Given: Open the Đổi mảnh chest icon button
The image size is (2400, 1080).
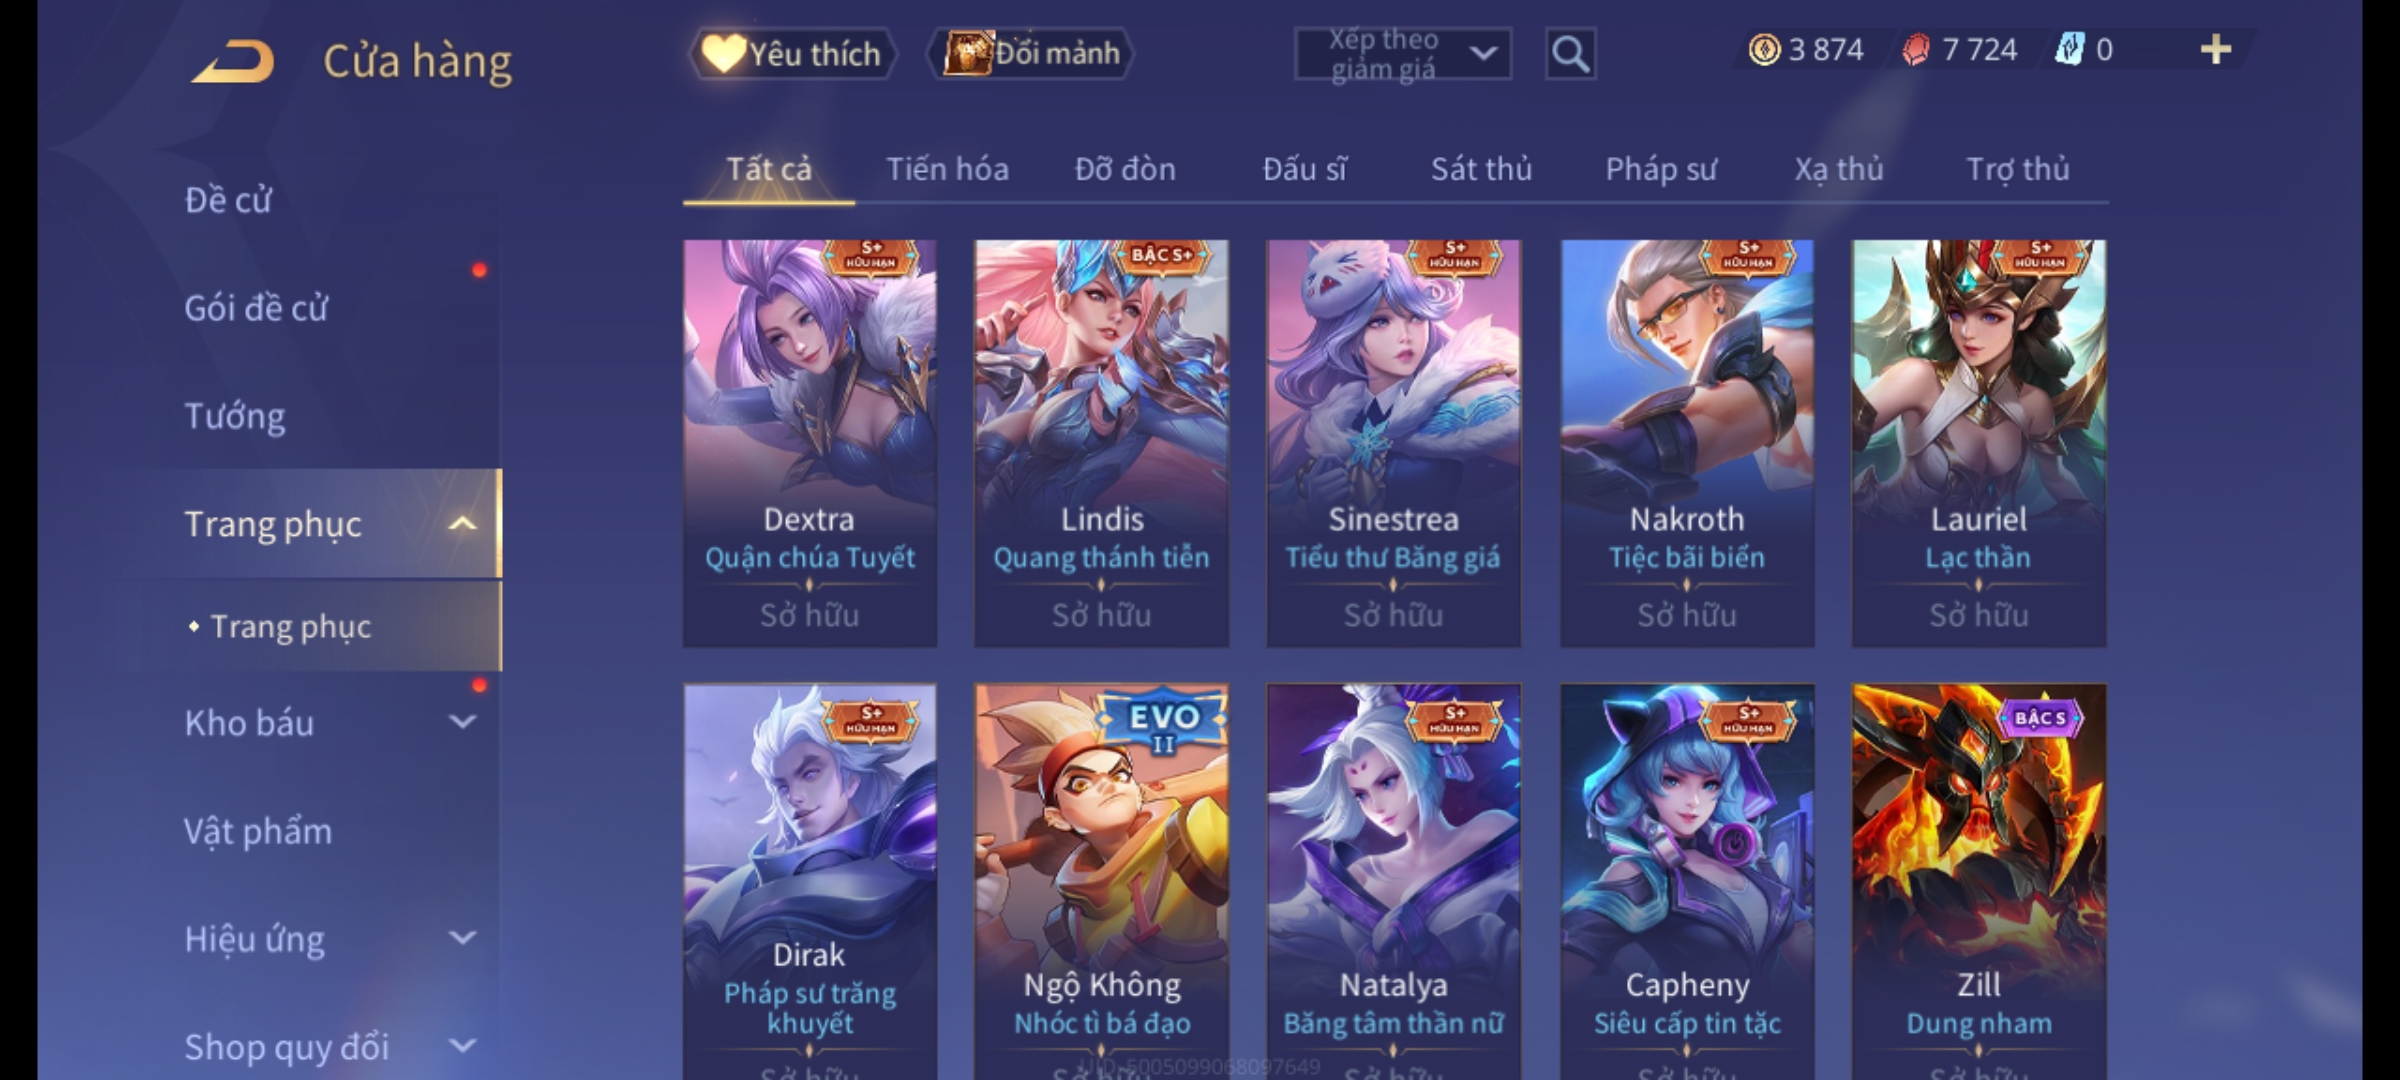Looking at the screenshot, I should pyautogui.click(x=1031, y=53).
